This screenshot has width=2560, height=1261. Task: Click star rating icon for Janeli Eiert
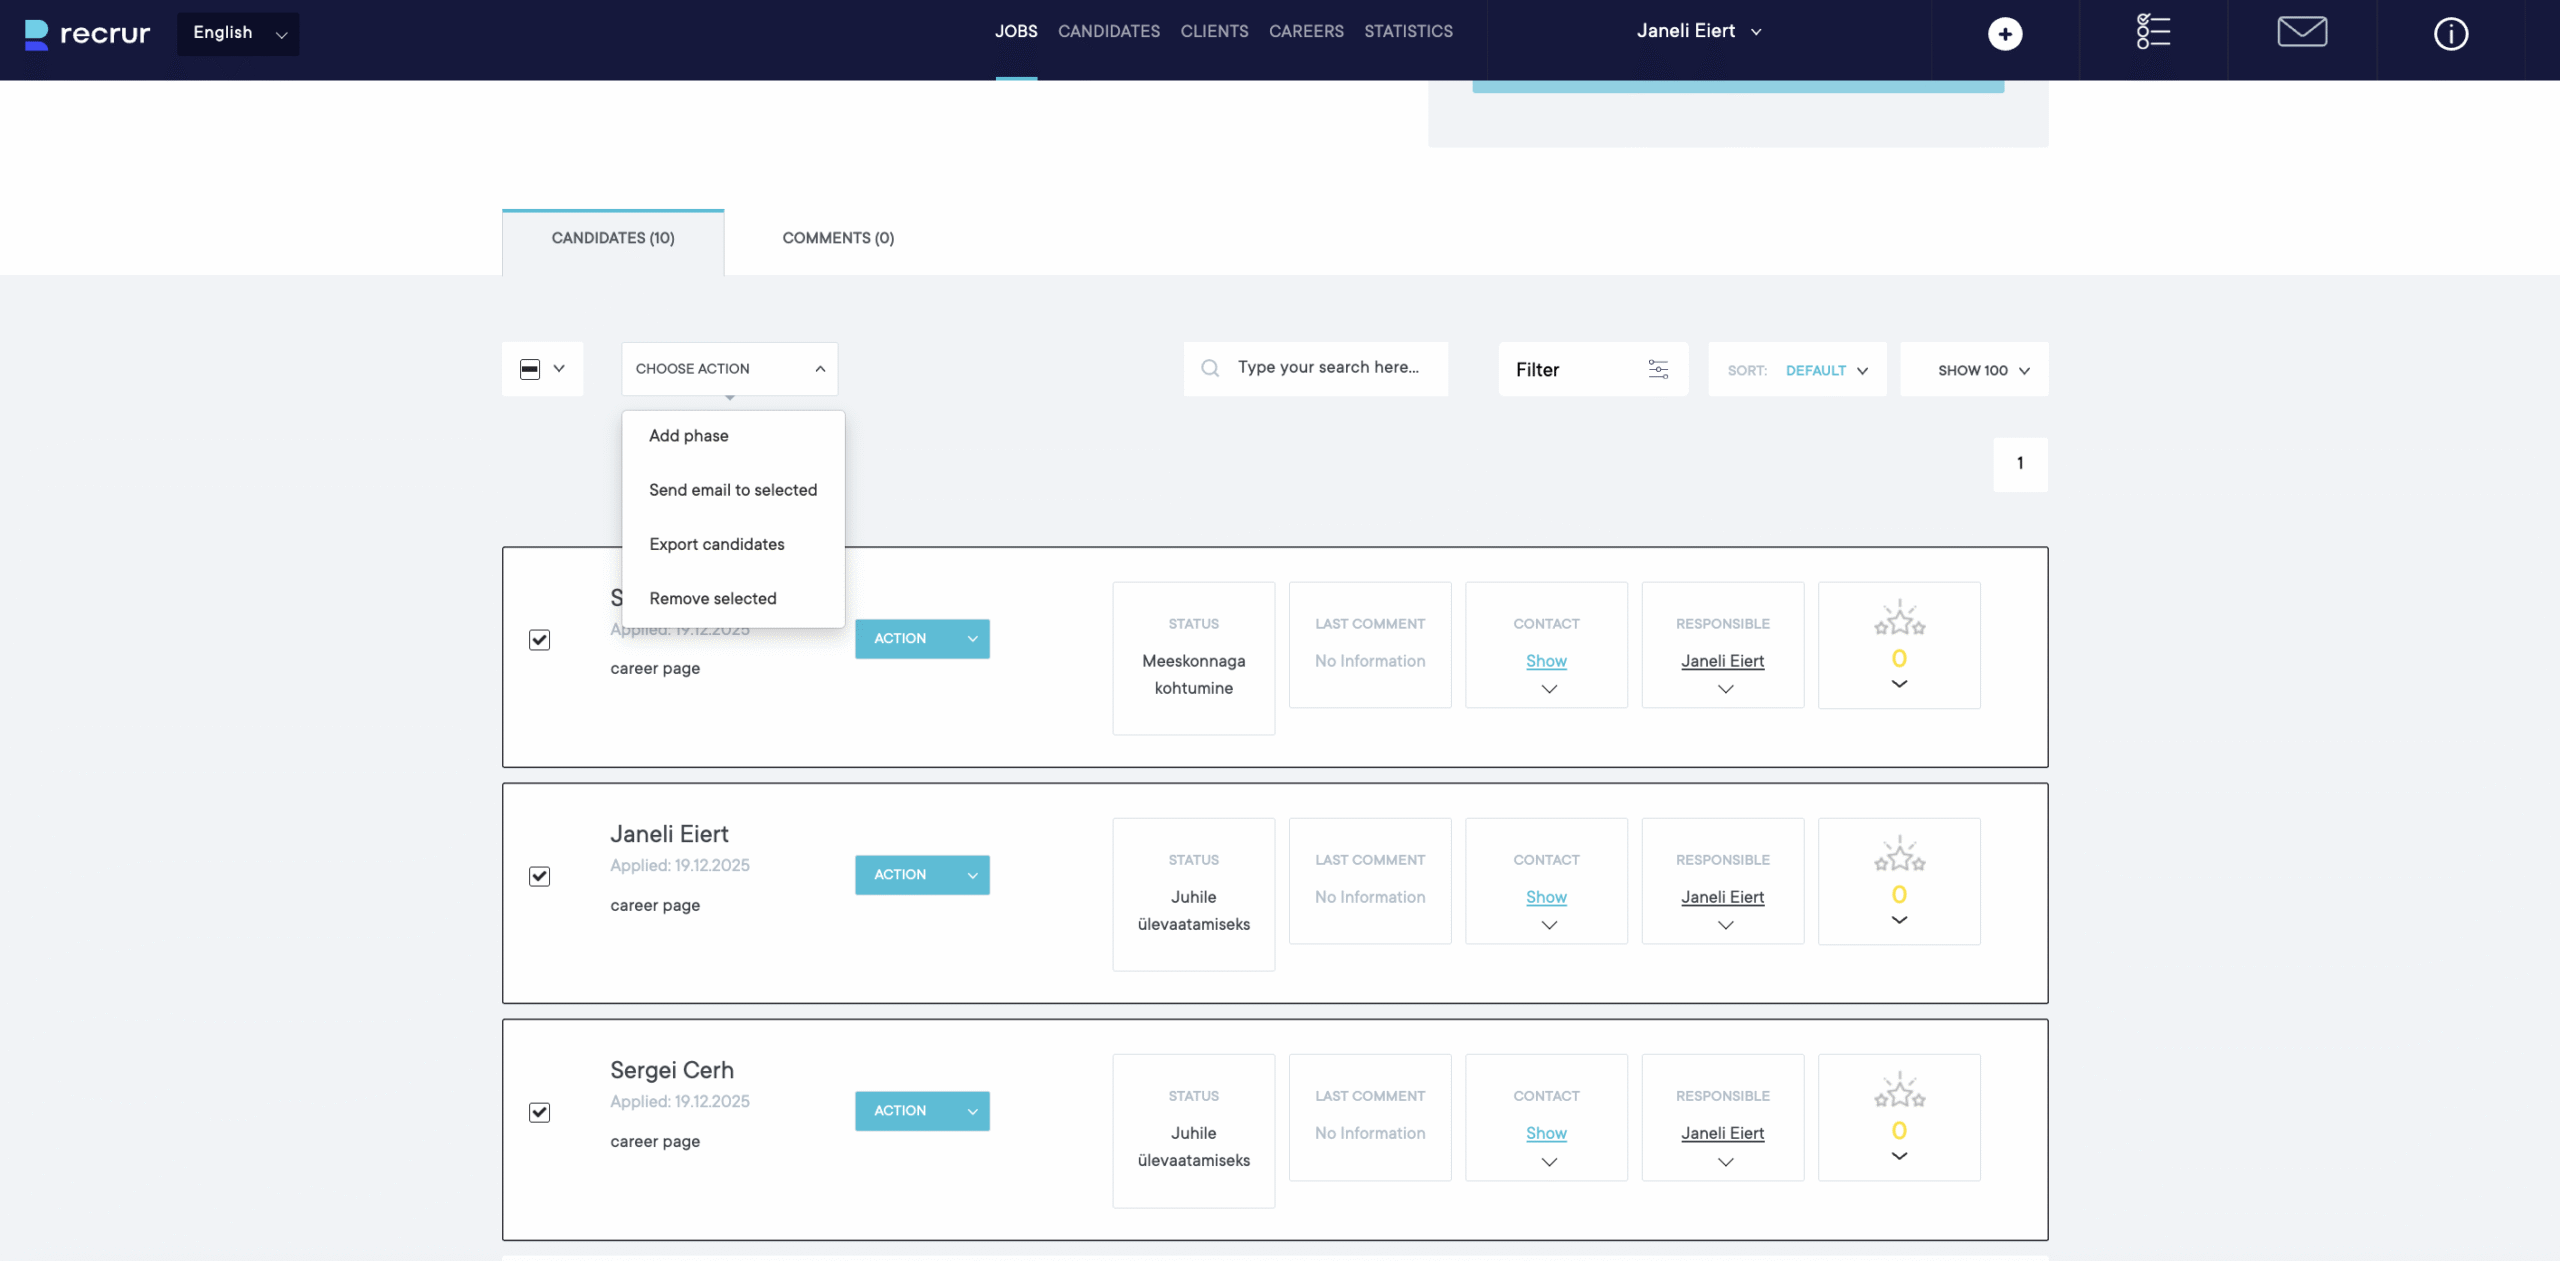point(1898,856)
